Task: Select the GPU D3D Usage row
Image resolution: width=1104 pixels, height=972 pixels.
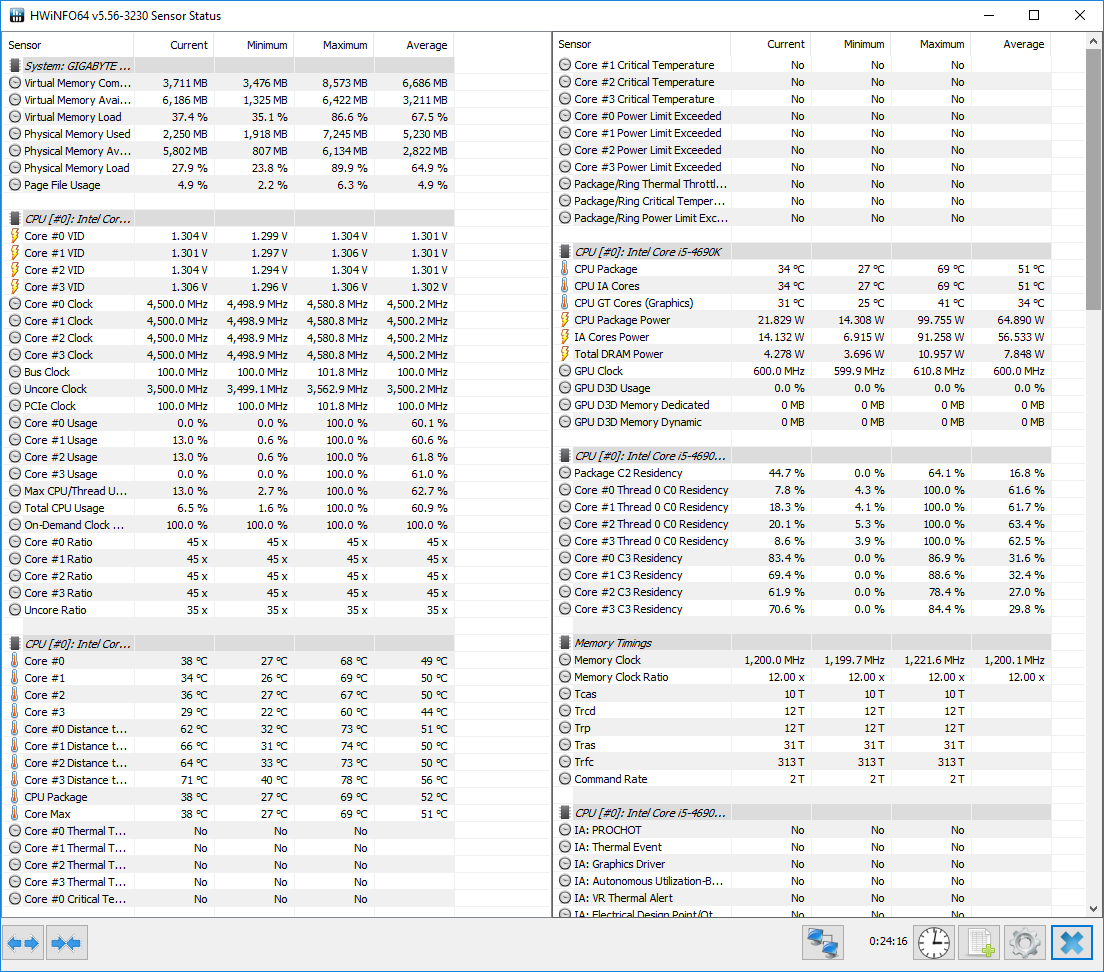Action: tap(804, 388)
